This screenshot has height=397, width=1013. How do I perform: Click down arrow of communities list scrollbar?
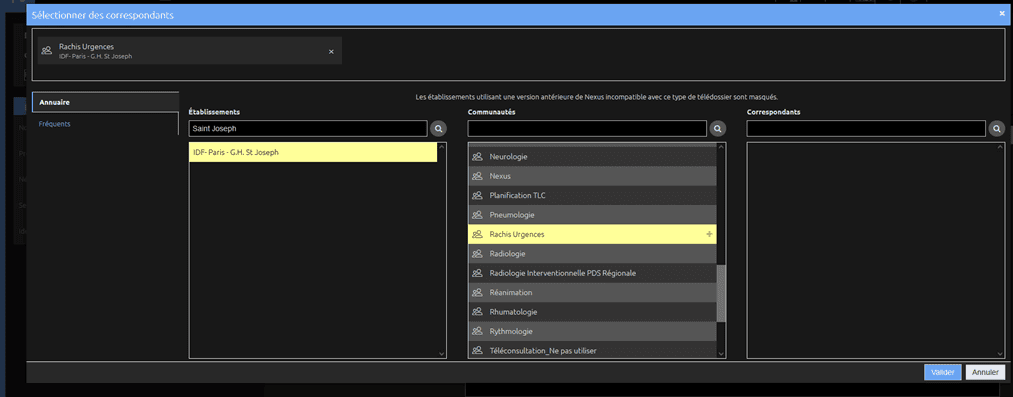tap(721, 353)
